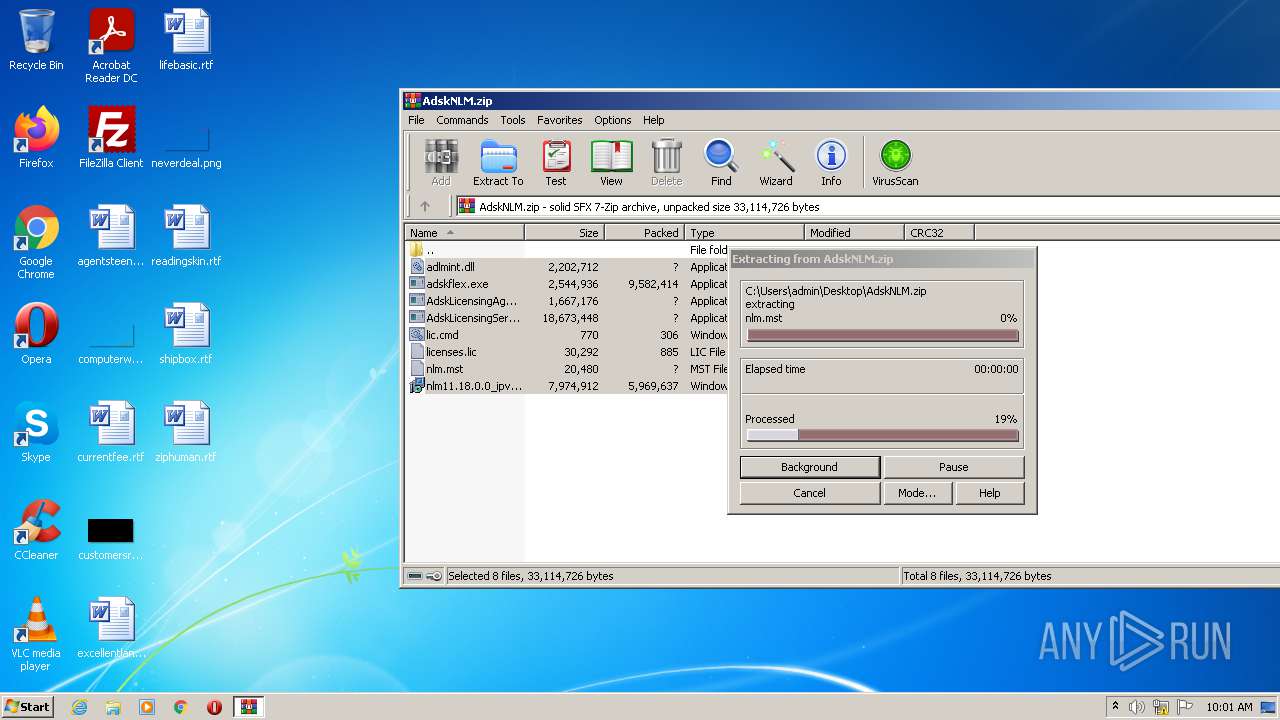Select adlmint.dll in file list
This screenshot has width=1280, height=720.
point(450,267)
